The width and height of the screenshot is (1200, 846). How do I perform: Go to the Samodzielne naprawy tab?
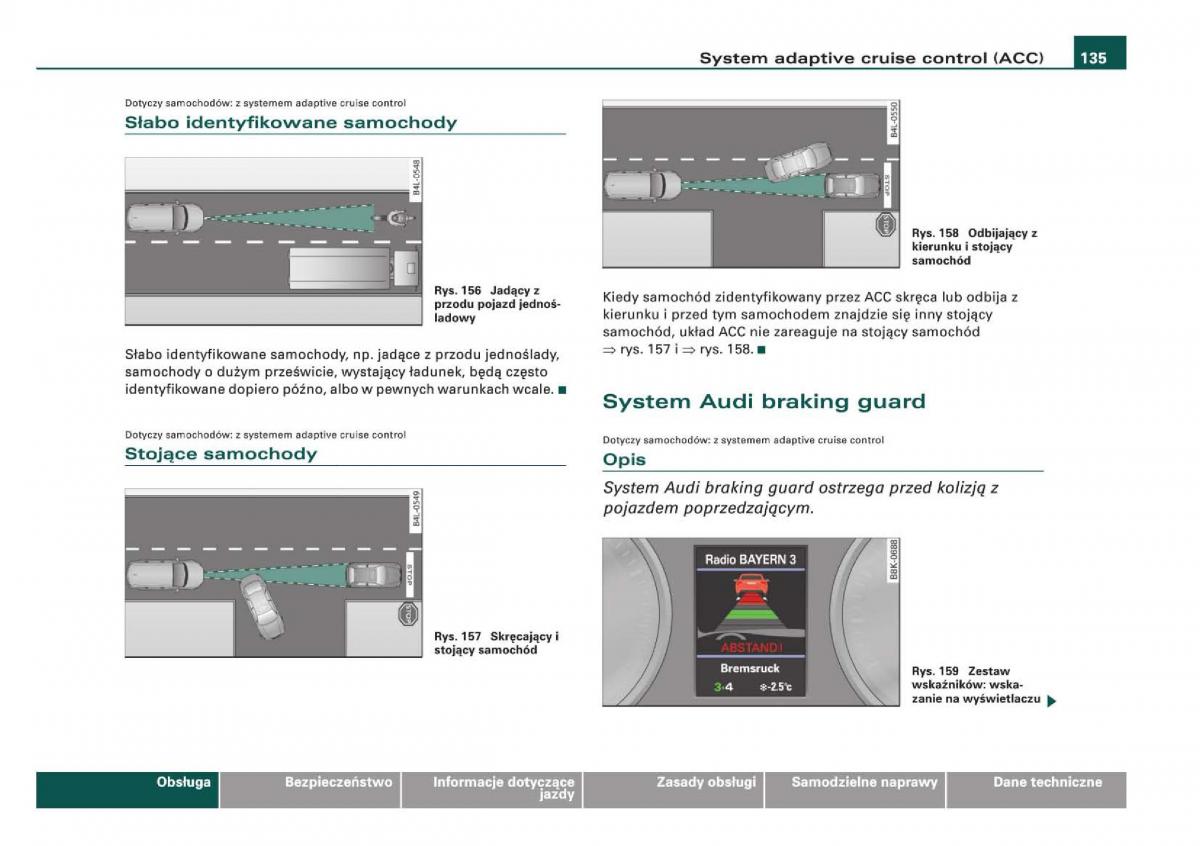855,789
